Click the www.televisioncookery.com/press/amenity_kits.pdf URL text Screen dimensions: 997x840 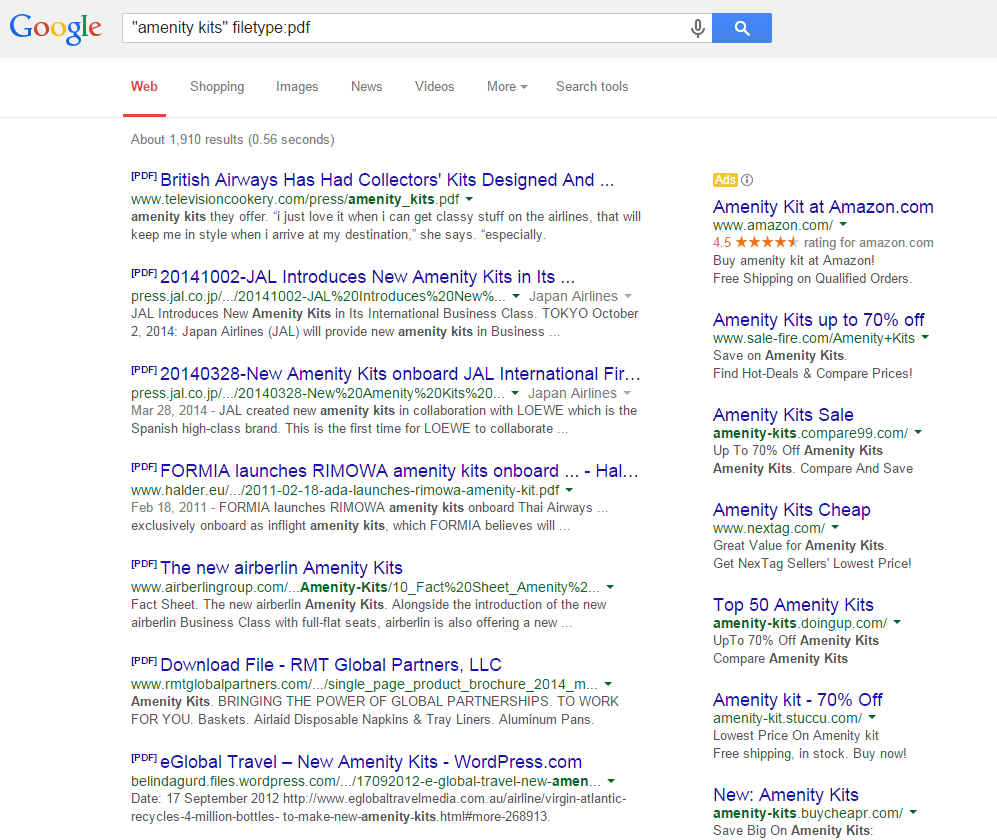pos(295,199)
